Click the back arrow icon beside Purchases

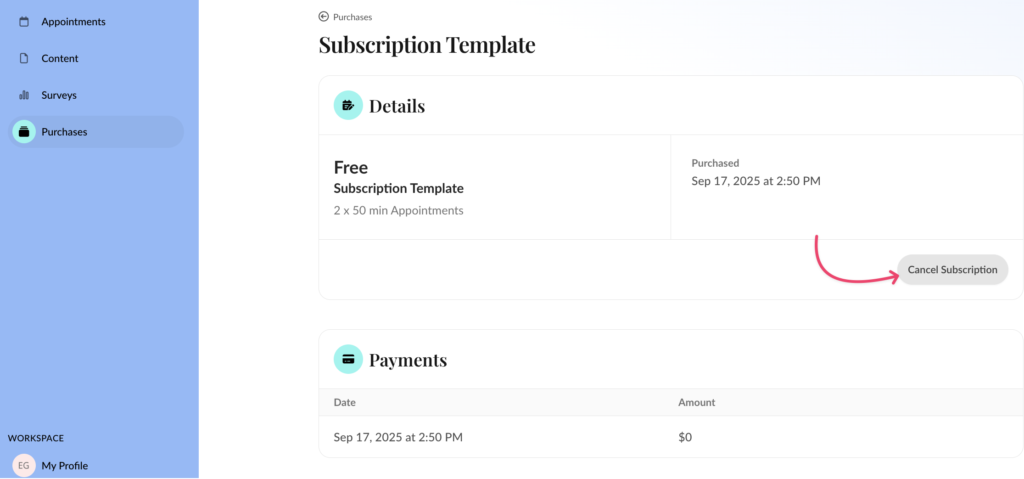click(323, 17)
